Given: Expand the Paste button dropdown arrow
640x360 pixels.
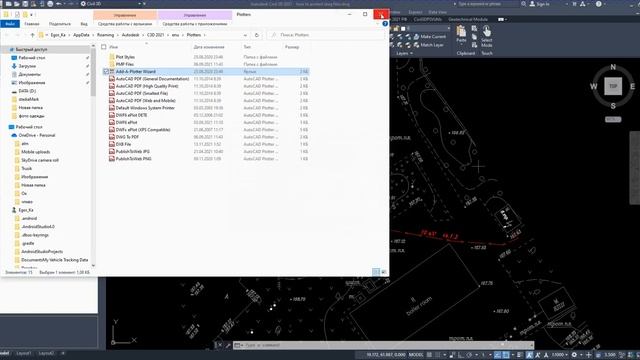Looking at the screenshot, I should click(461, 44).
